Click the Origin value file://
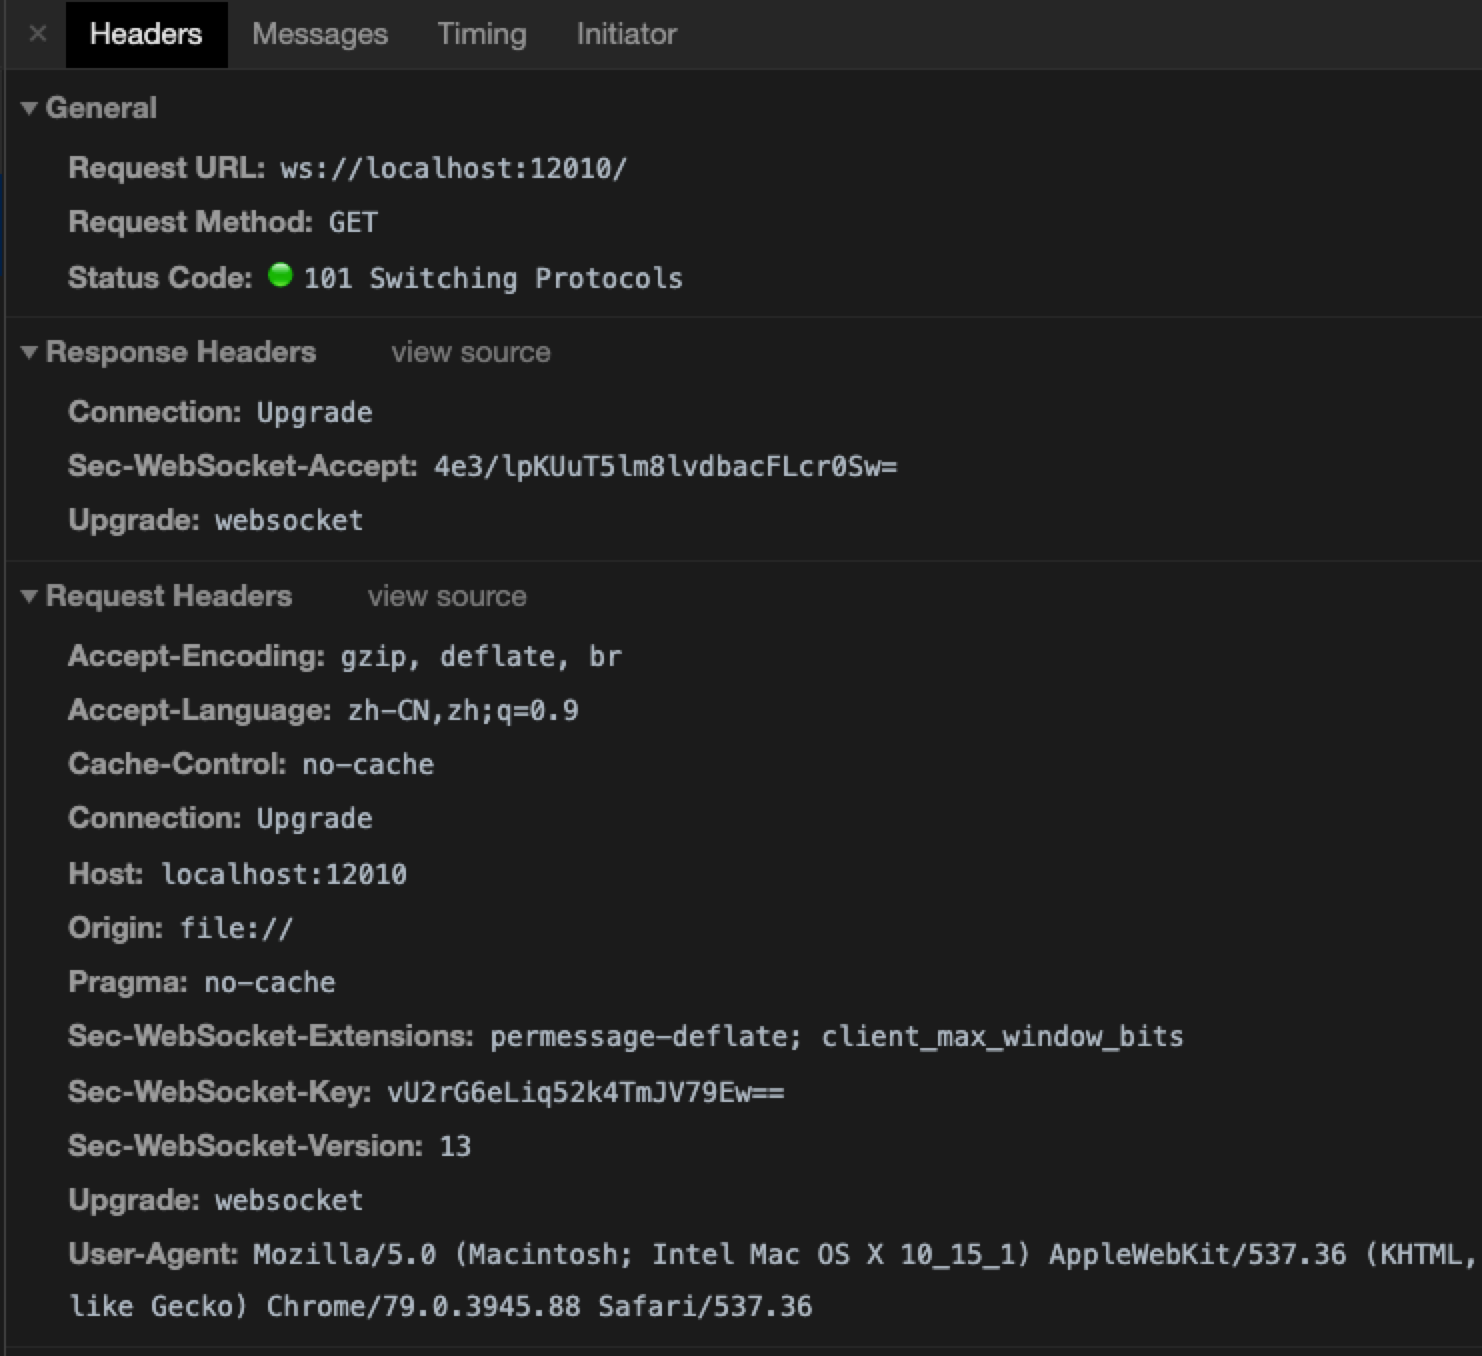This screenshot has width=1482, height=1356. click(x=236, y=928)
